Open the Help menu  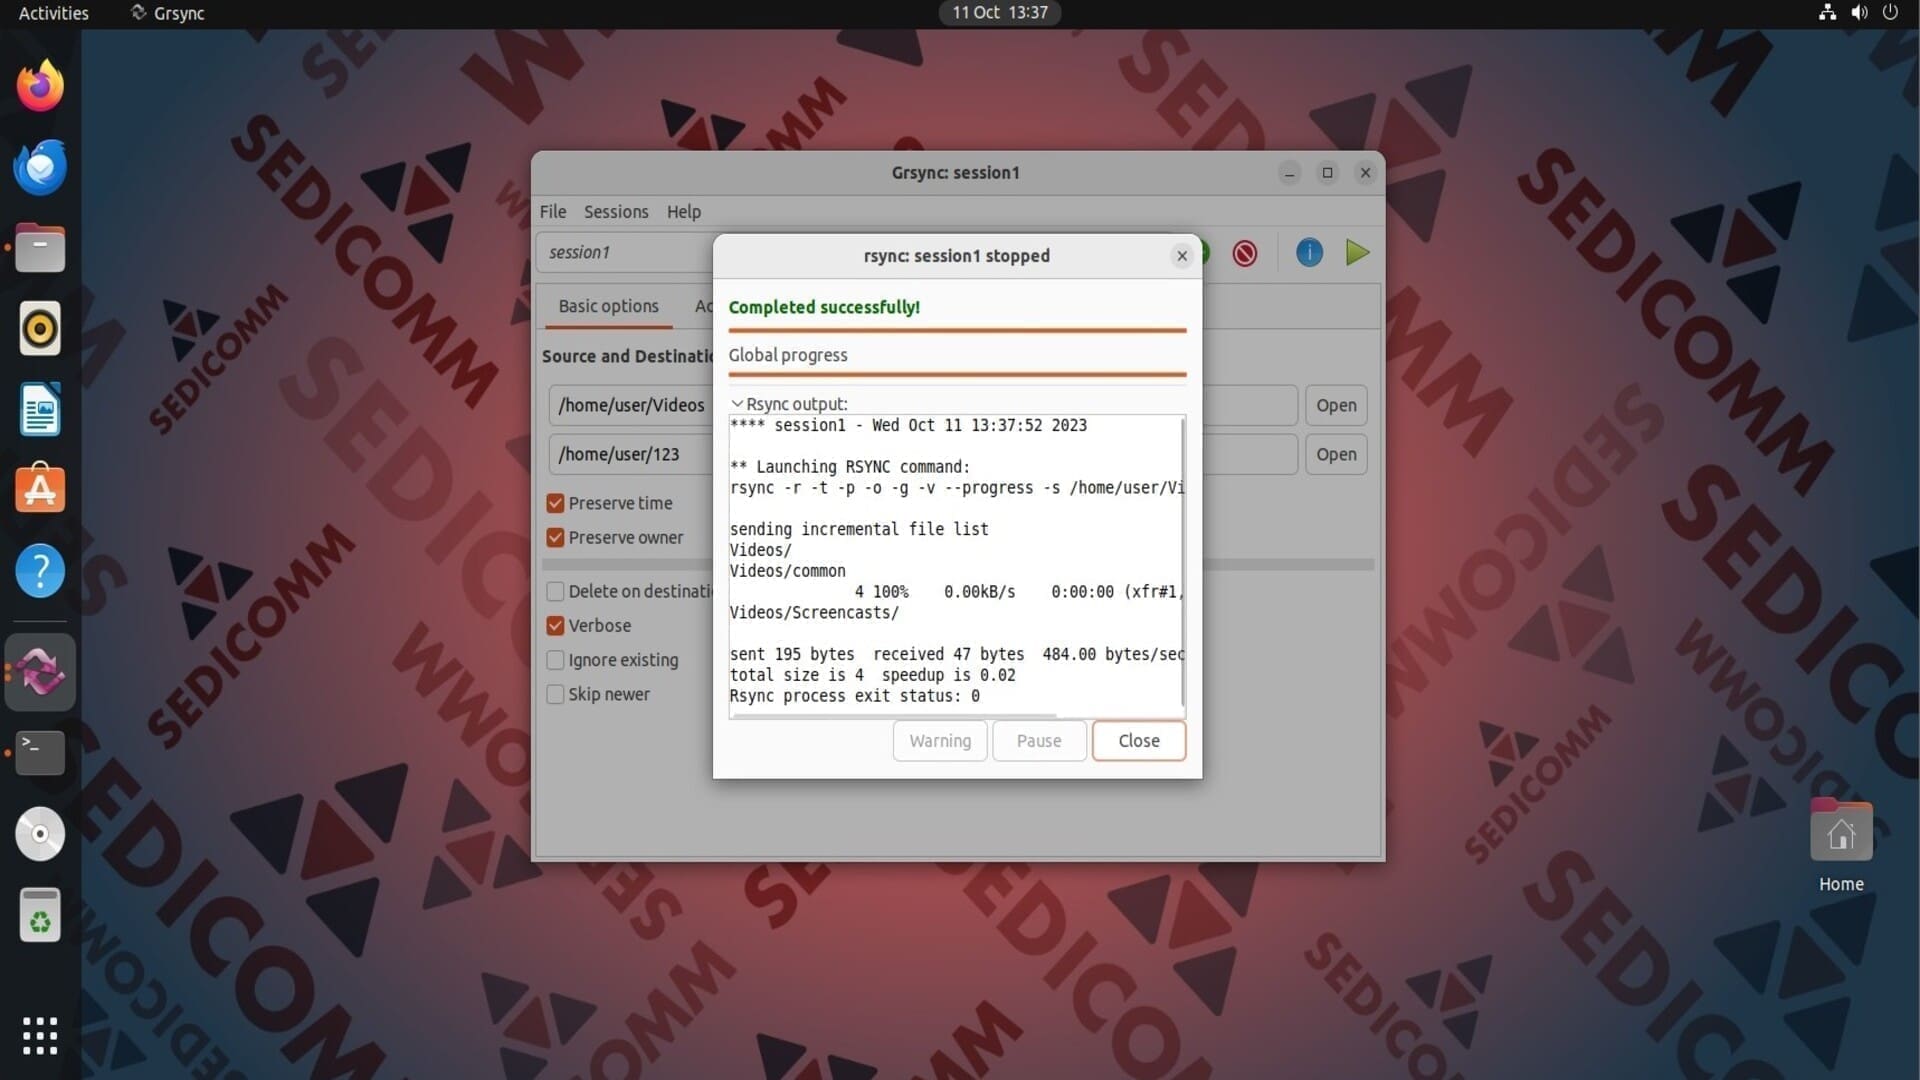coord(684,212)
